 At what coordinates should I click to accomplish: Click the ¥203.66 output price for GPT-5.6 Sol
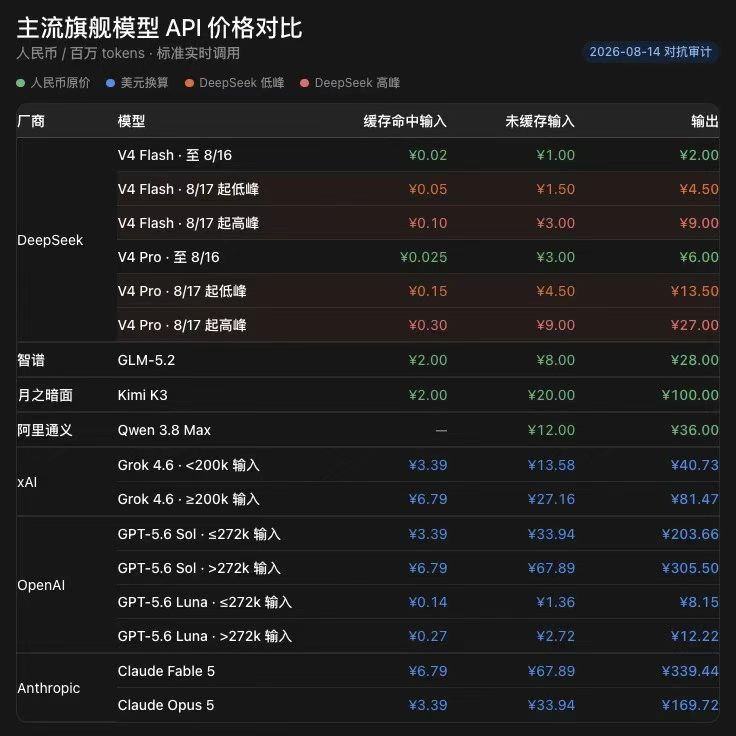click(690, 534)
